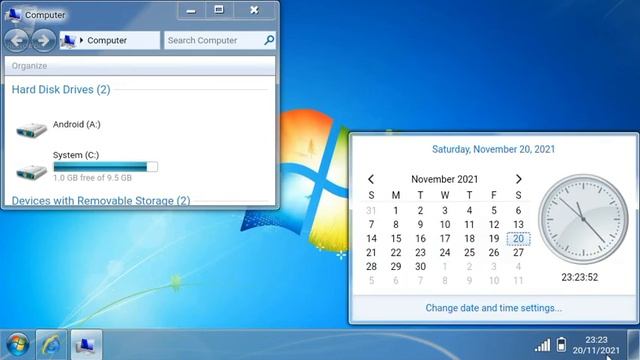Select November 4 in calendar

click(469, 211)
